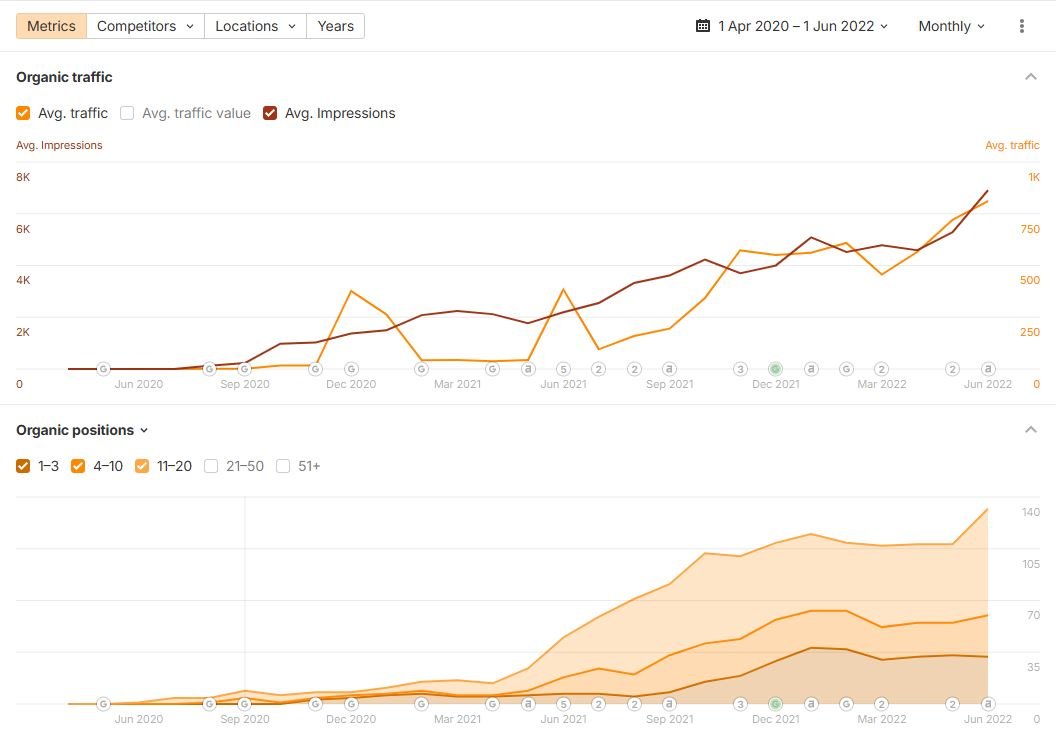Open the three-dot more options menu

point(1021,26)
